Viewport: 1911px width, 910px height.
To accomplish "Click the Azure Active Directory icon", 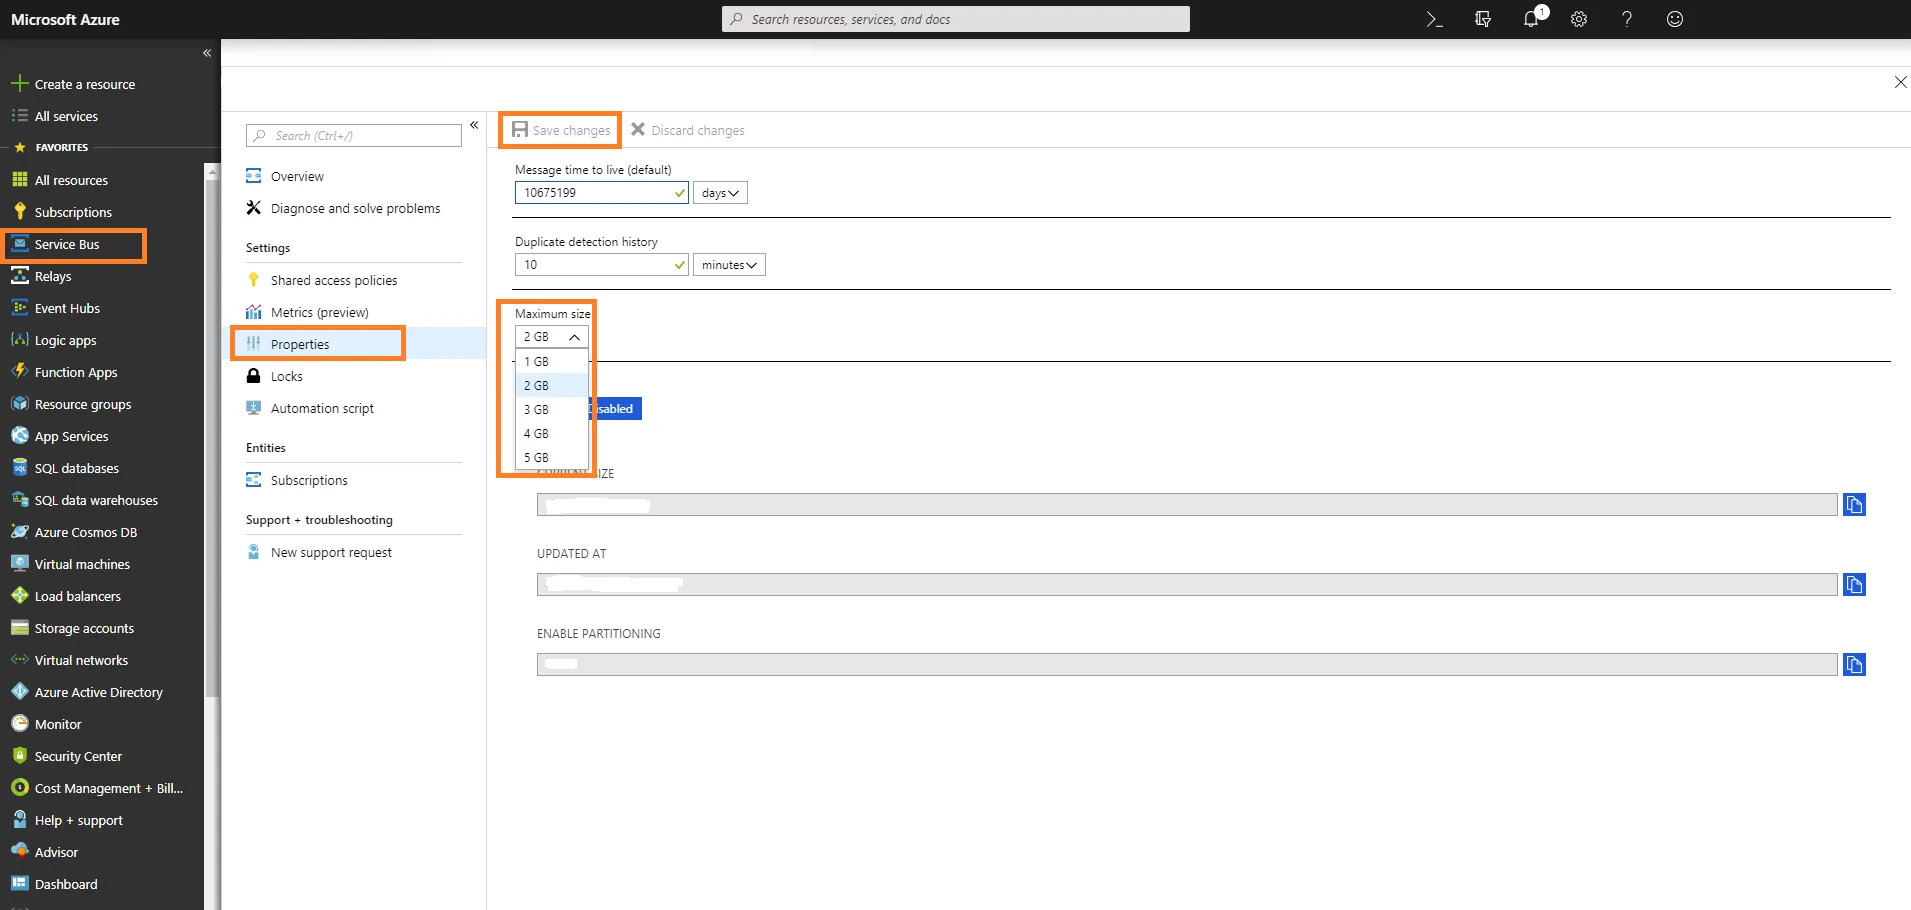I will point(19,692).
